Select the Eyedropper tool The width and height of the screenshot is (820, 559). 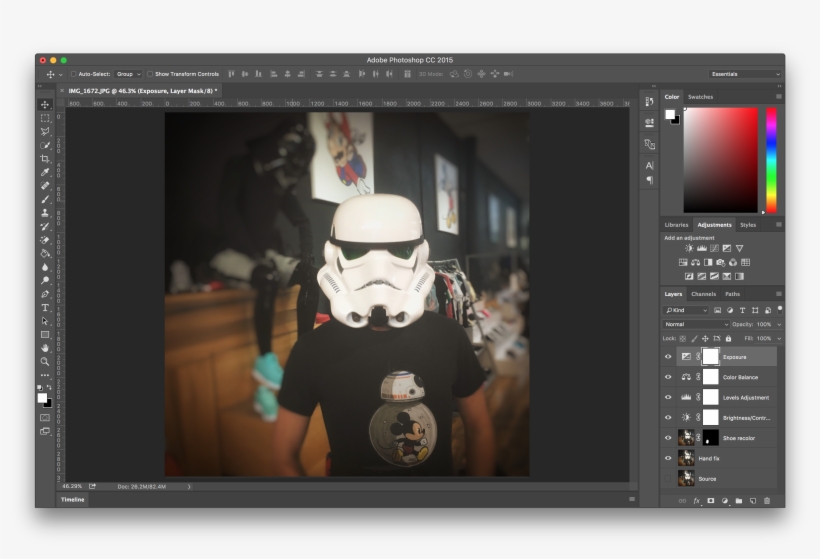click(45, 172)
